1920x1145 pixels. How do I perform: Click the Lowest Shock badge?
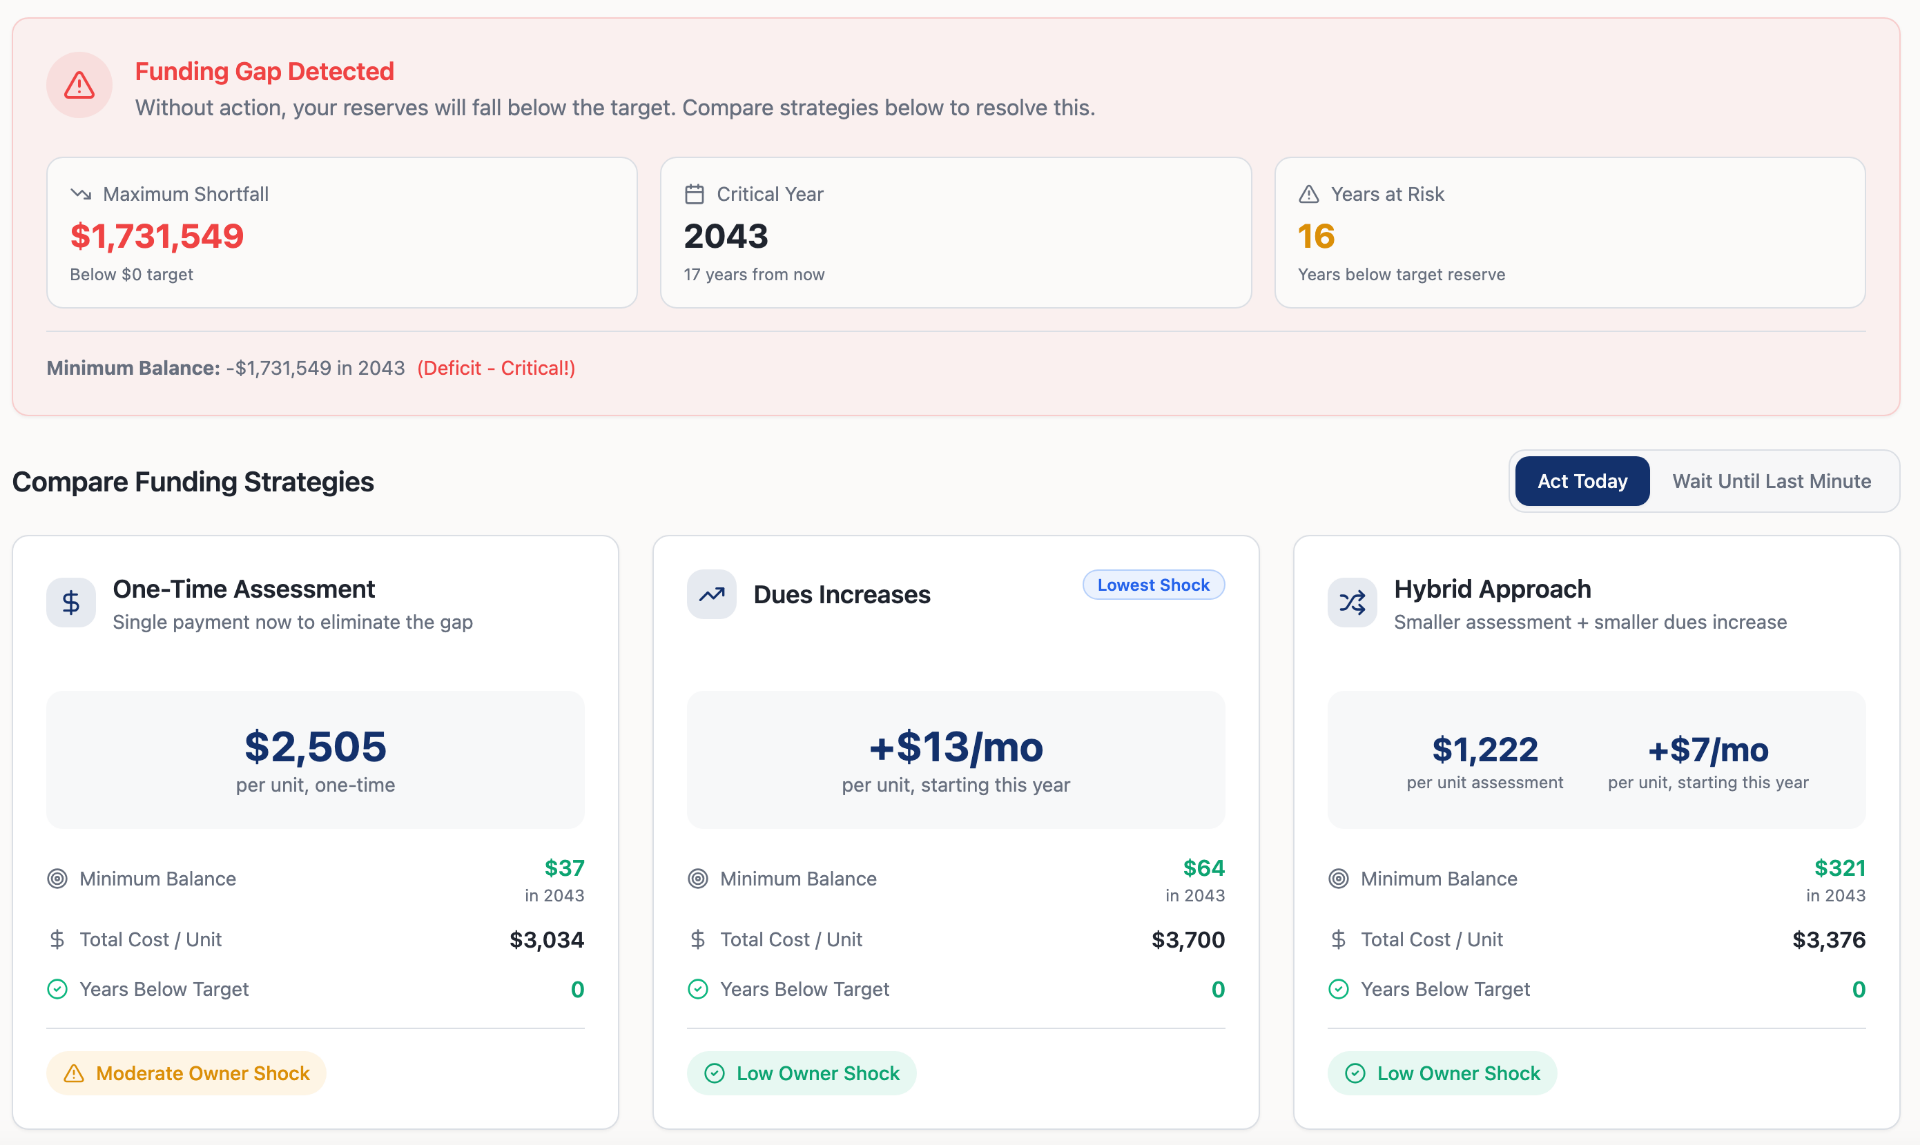click(1153, 585)
